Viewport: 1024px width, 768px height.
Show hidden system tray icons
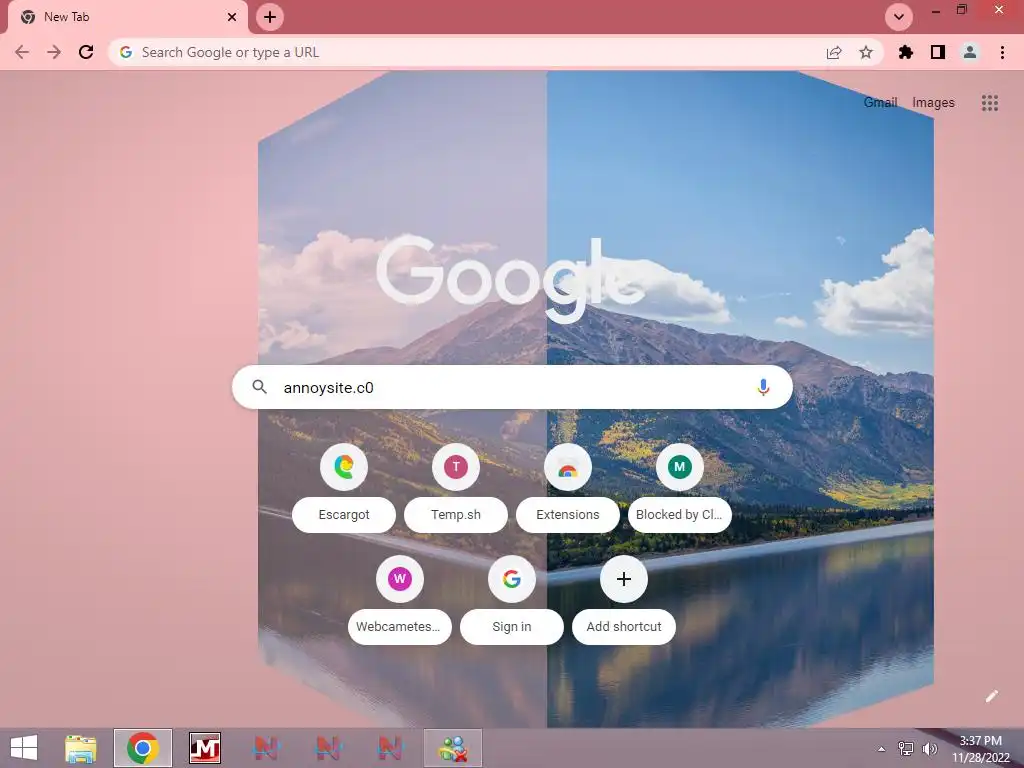coord(882,749)
